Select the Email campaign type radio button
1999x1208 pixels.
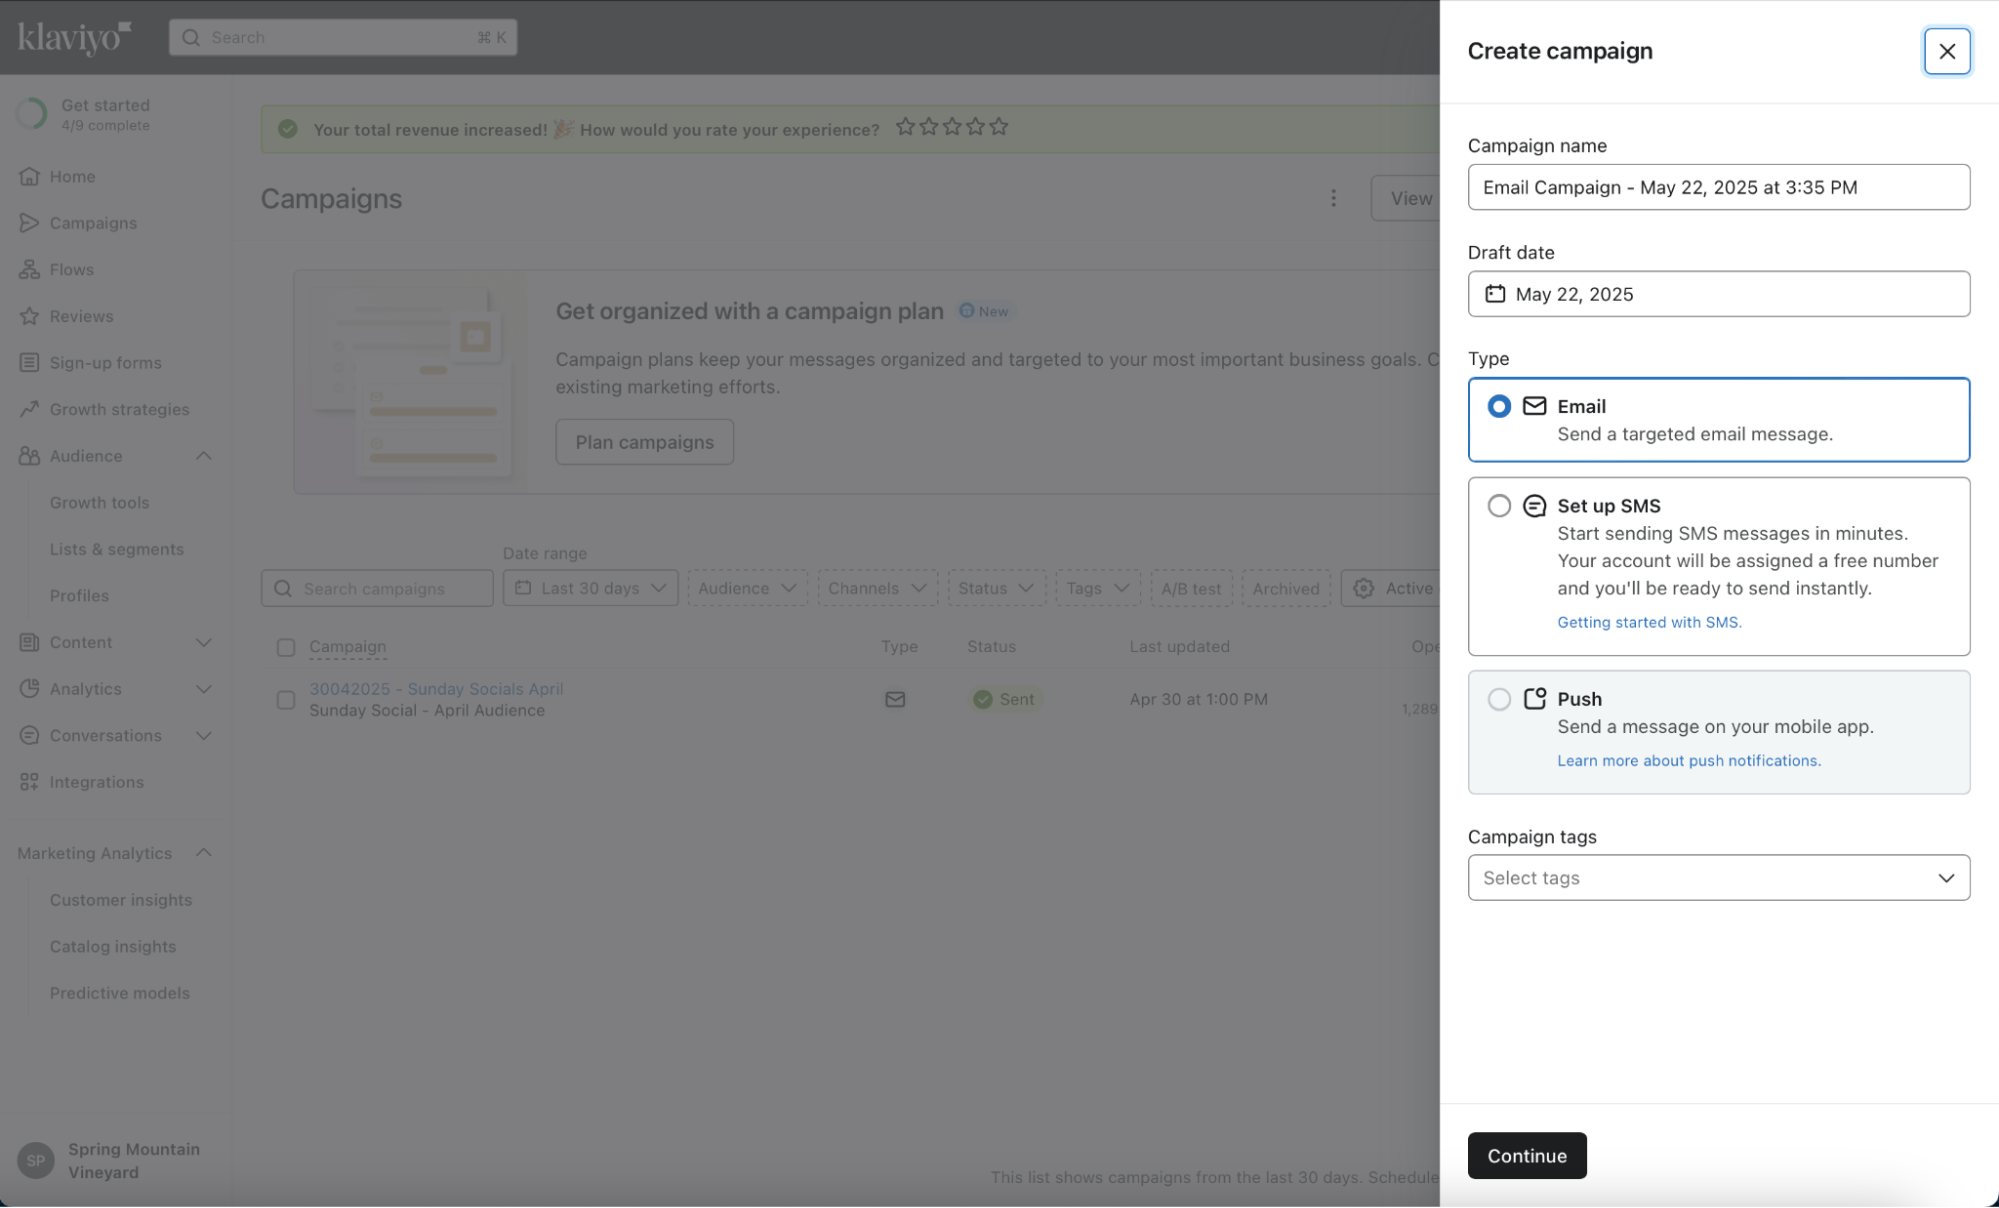(x=1498, y=406)
